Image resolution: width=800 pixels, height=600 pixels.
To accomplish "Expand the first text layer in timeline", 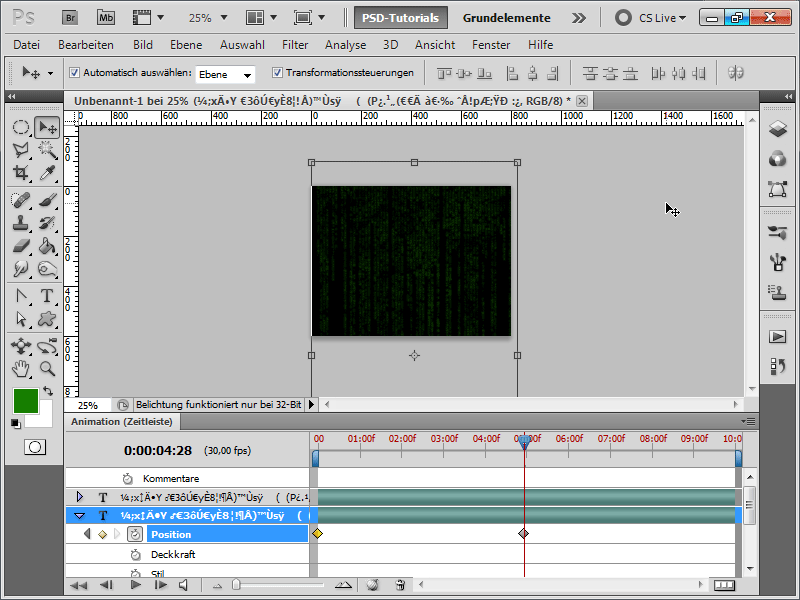I will (80, 496).
